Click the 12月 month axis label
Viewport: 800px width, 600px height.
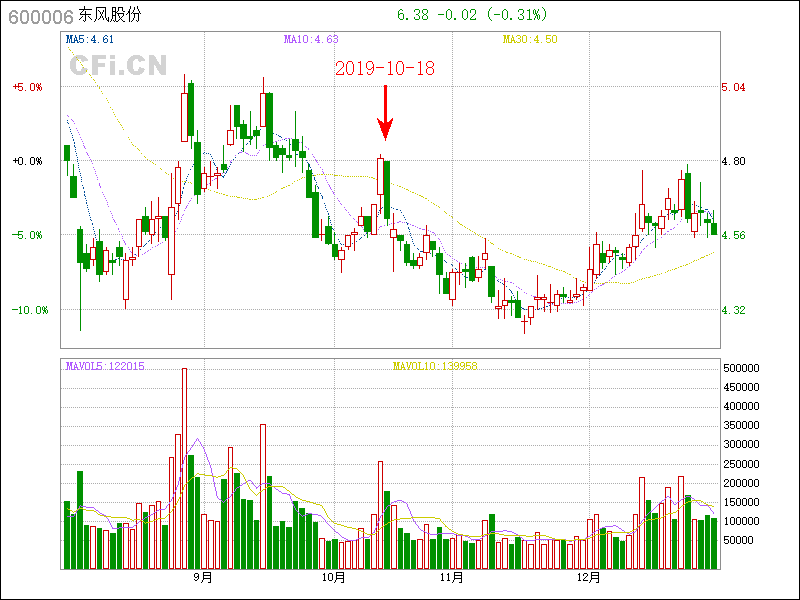(x=589, y=578)
